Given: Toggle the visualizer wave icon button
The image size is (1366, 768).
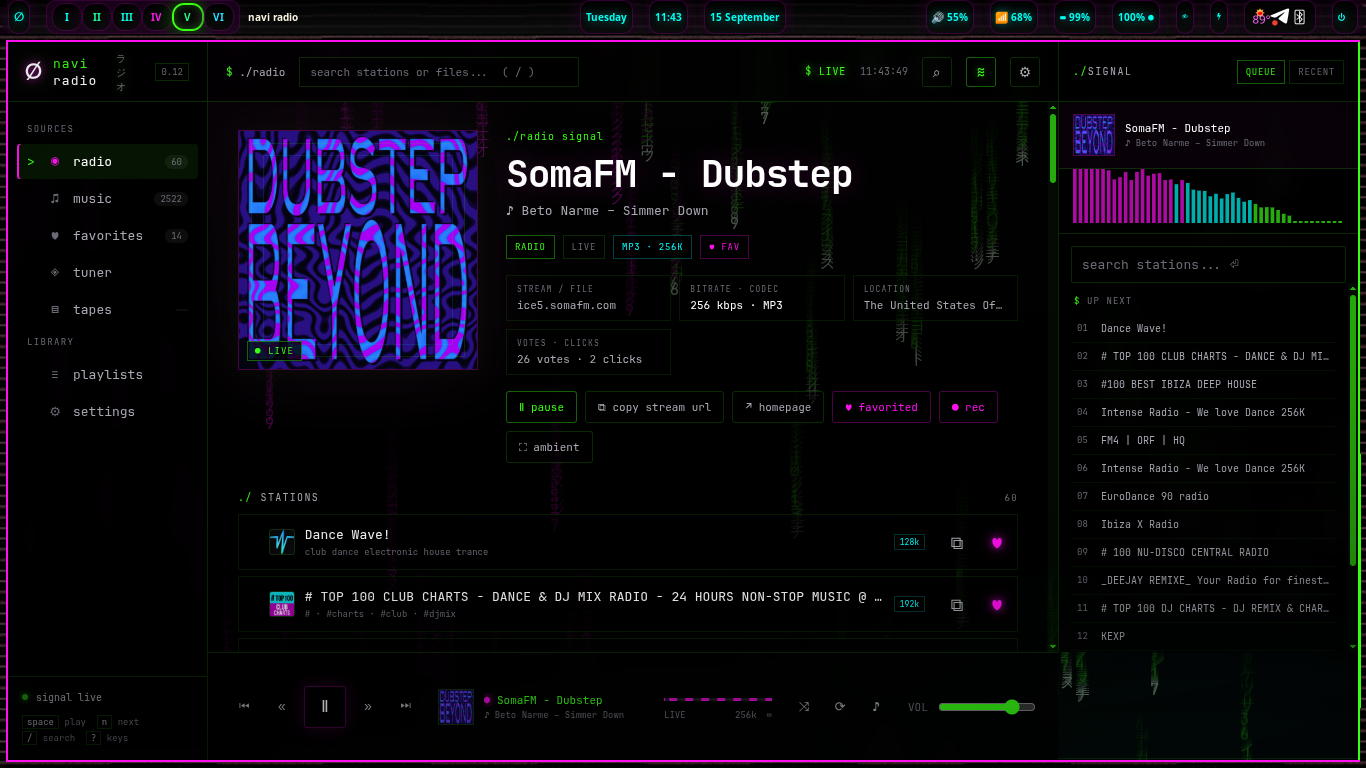Looking at the screenshot, I should (x=980, y=72).
